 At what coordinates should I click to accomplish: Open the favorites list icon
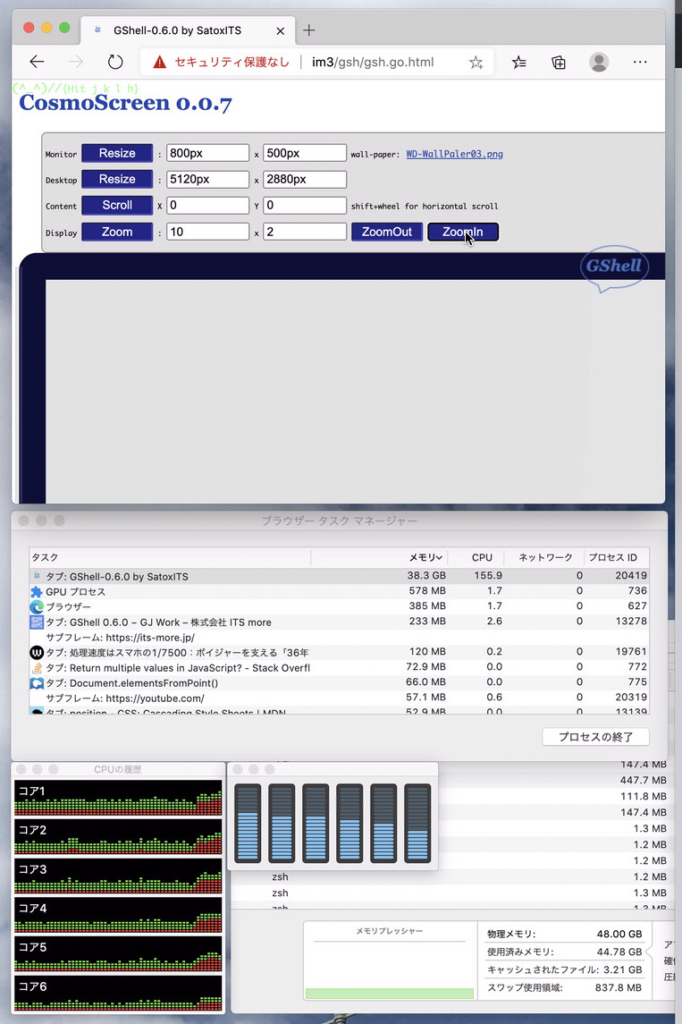pyautogui.click(x=519, y=62)
